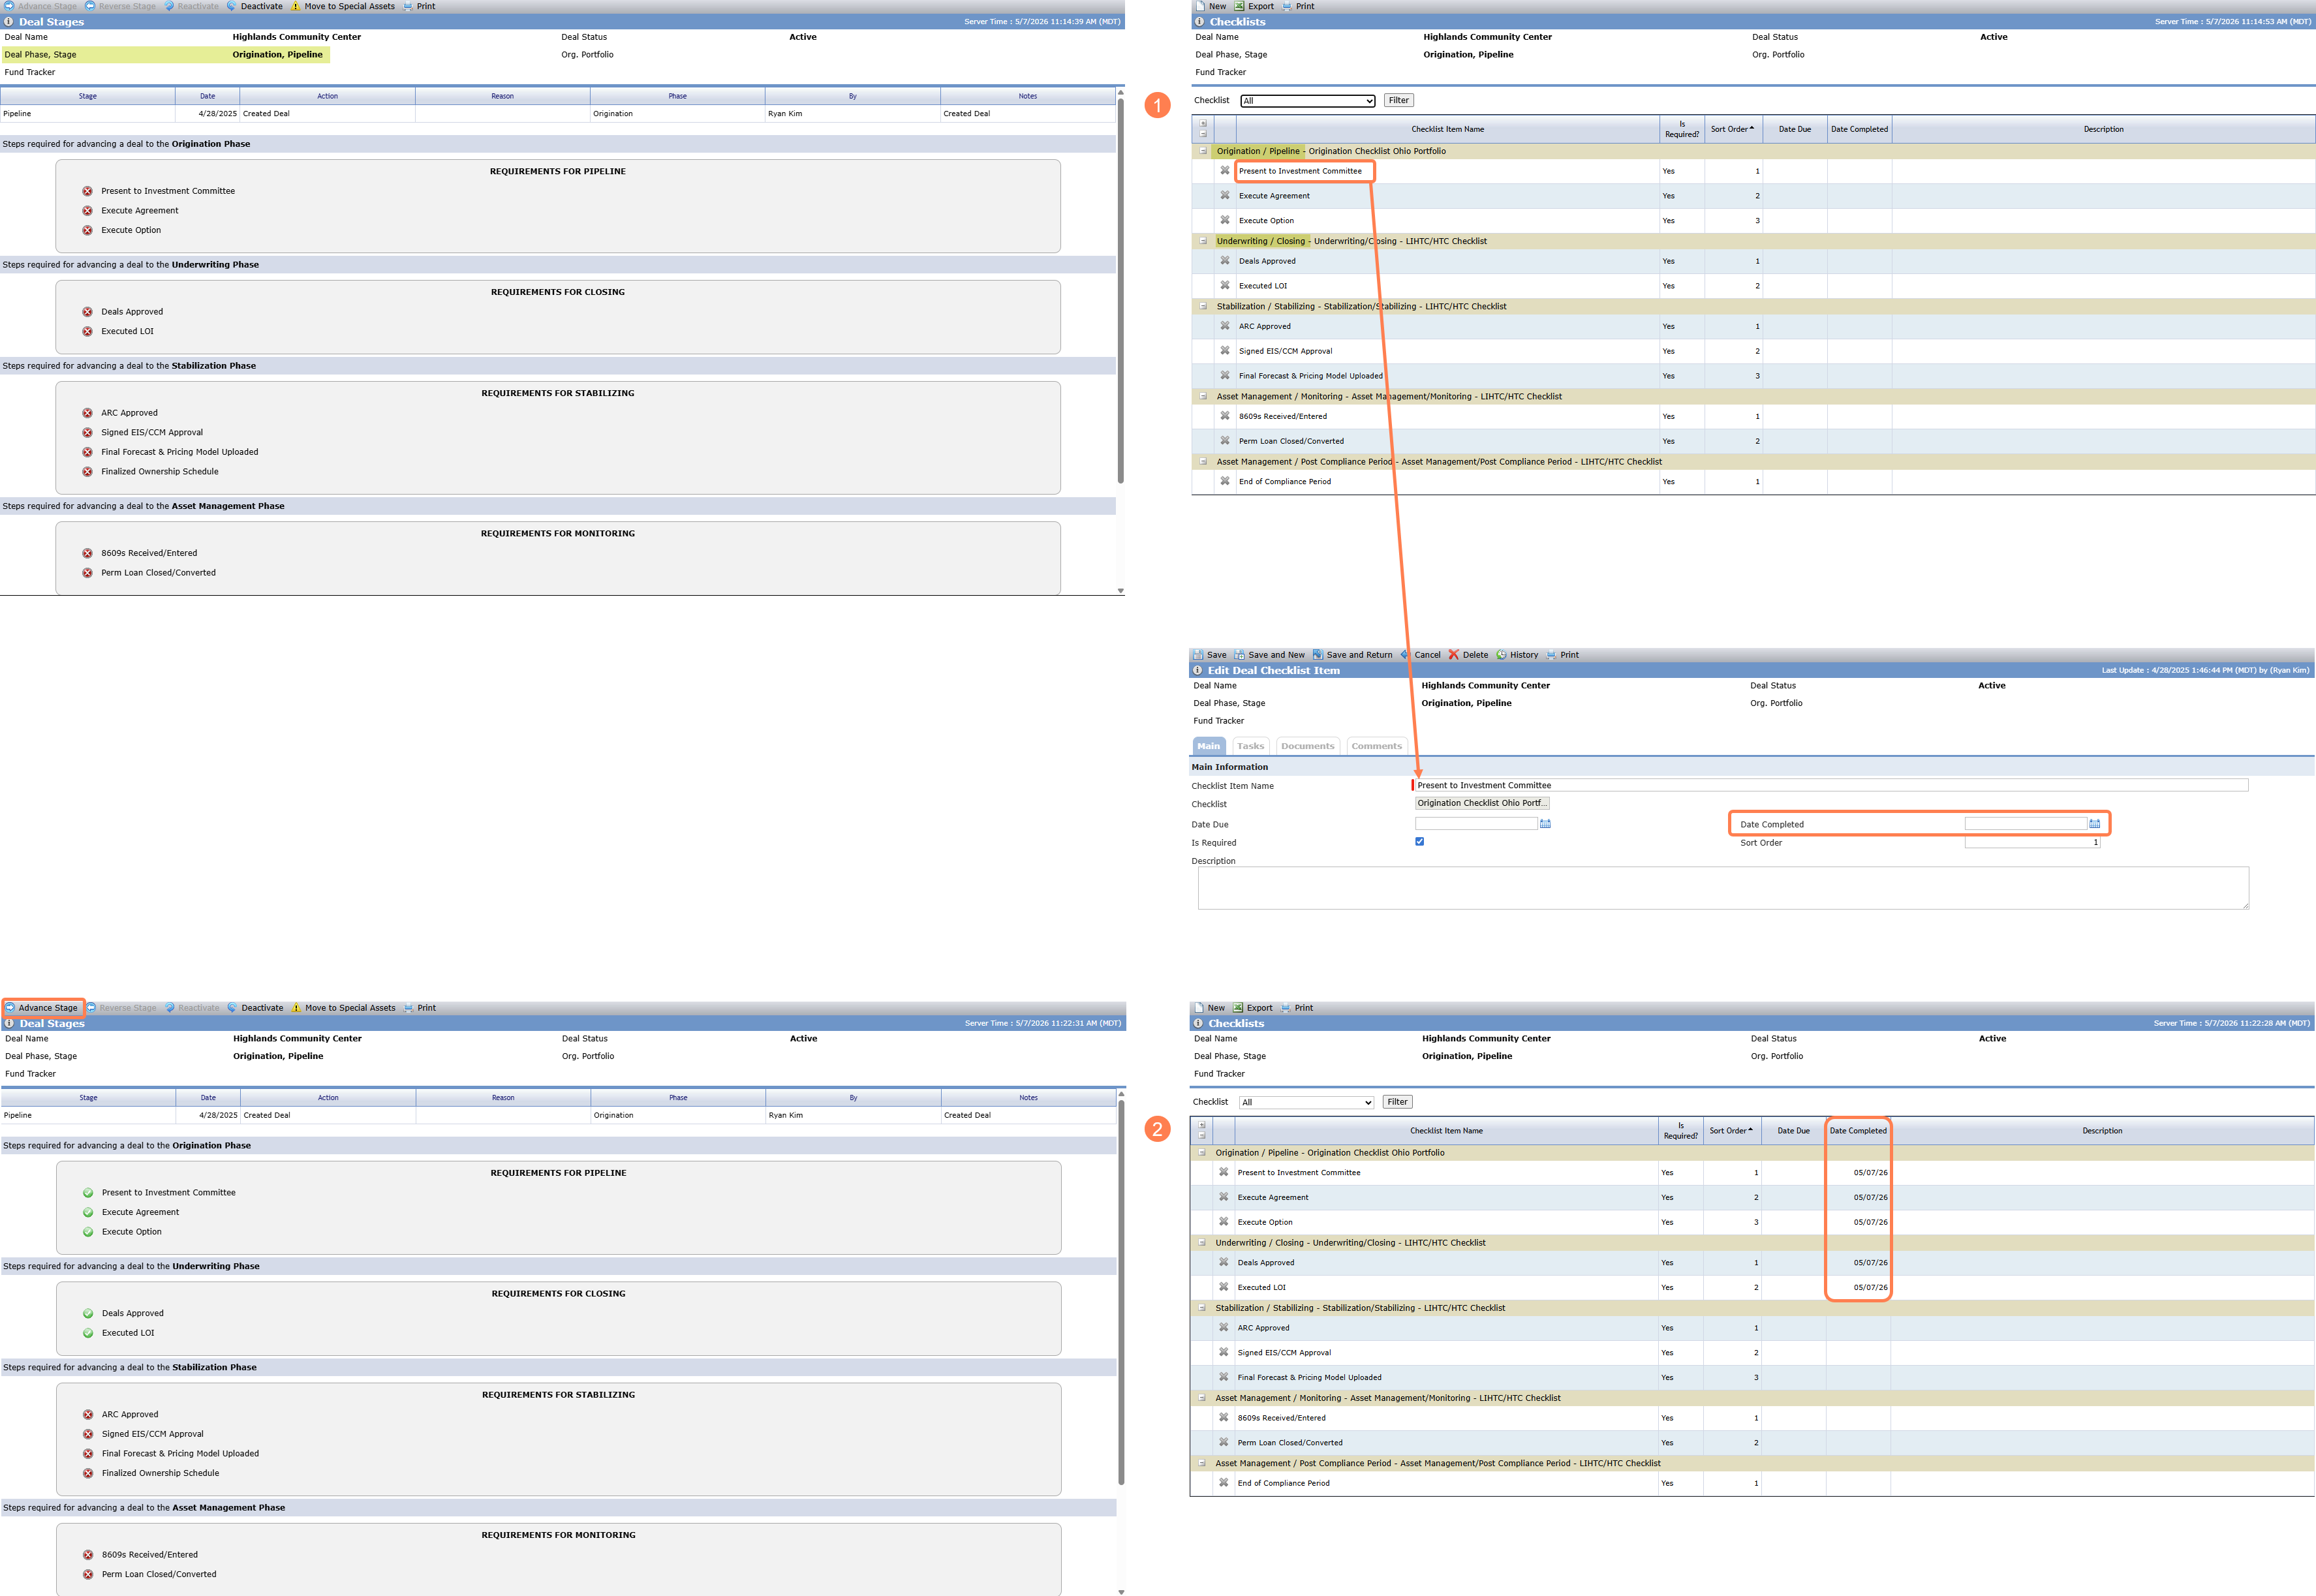Click Save in Edit Deal Checklist Item toolbar
2316x1596 pixels.
pos(1209,655)
